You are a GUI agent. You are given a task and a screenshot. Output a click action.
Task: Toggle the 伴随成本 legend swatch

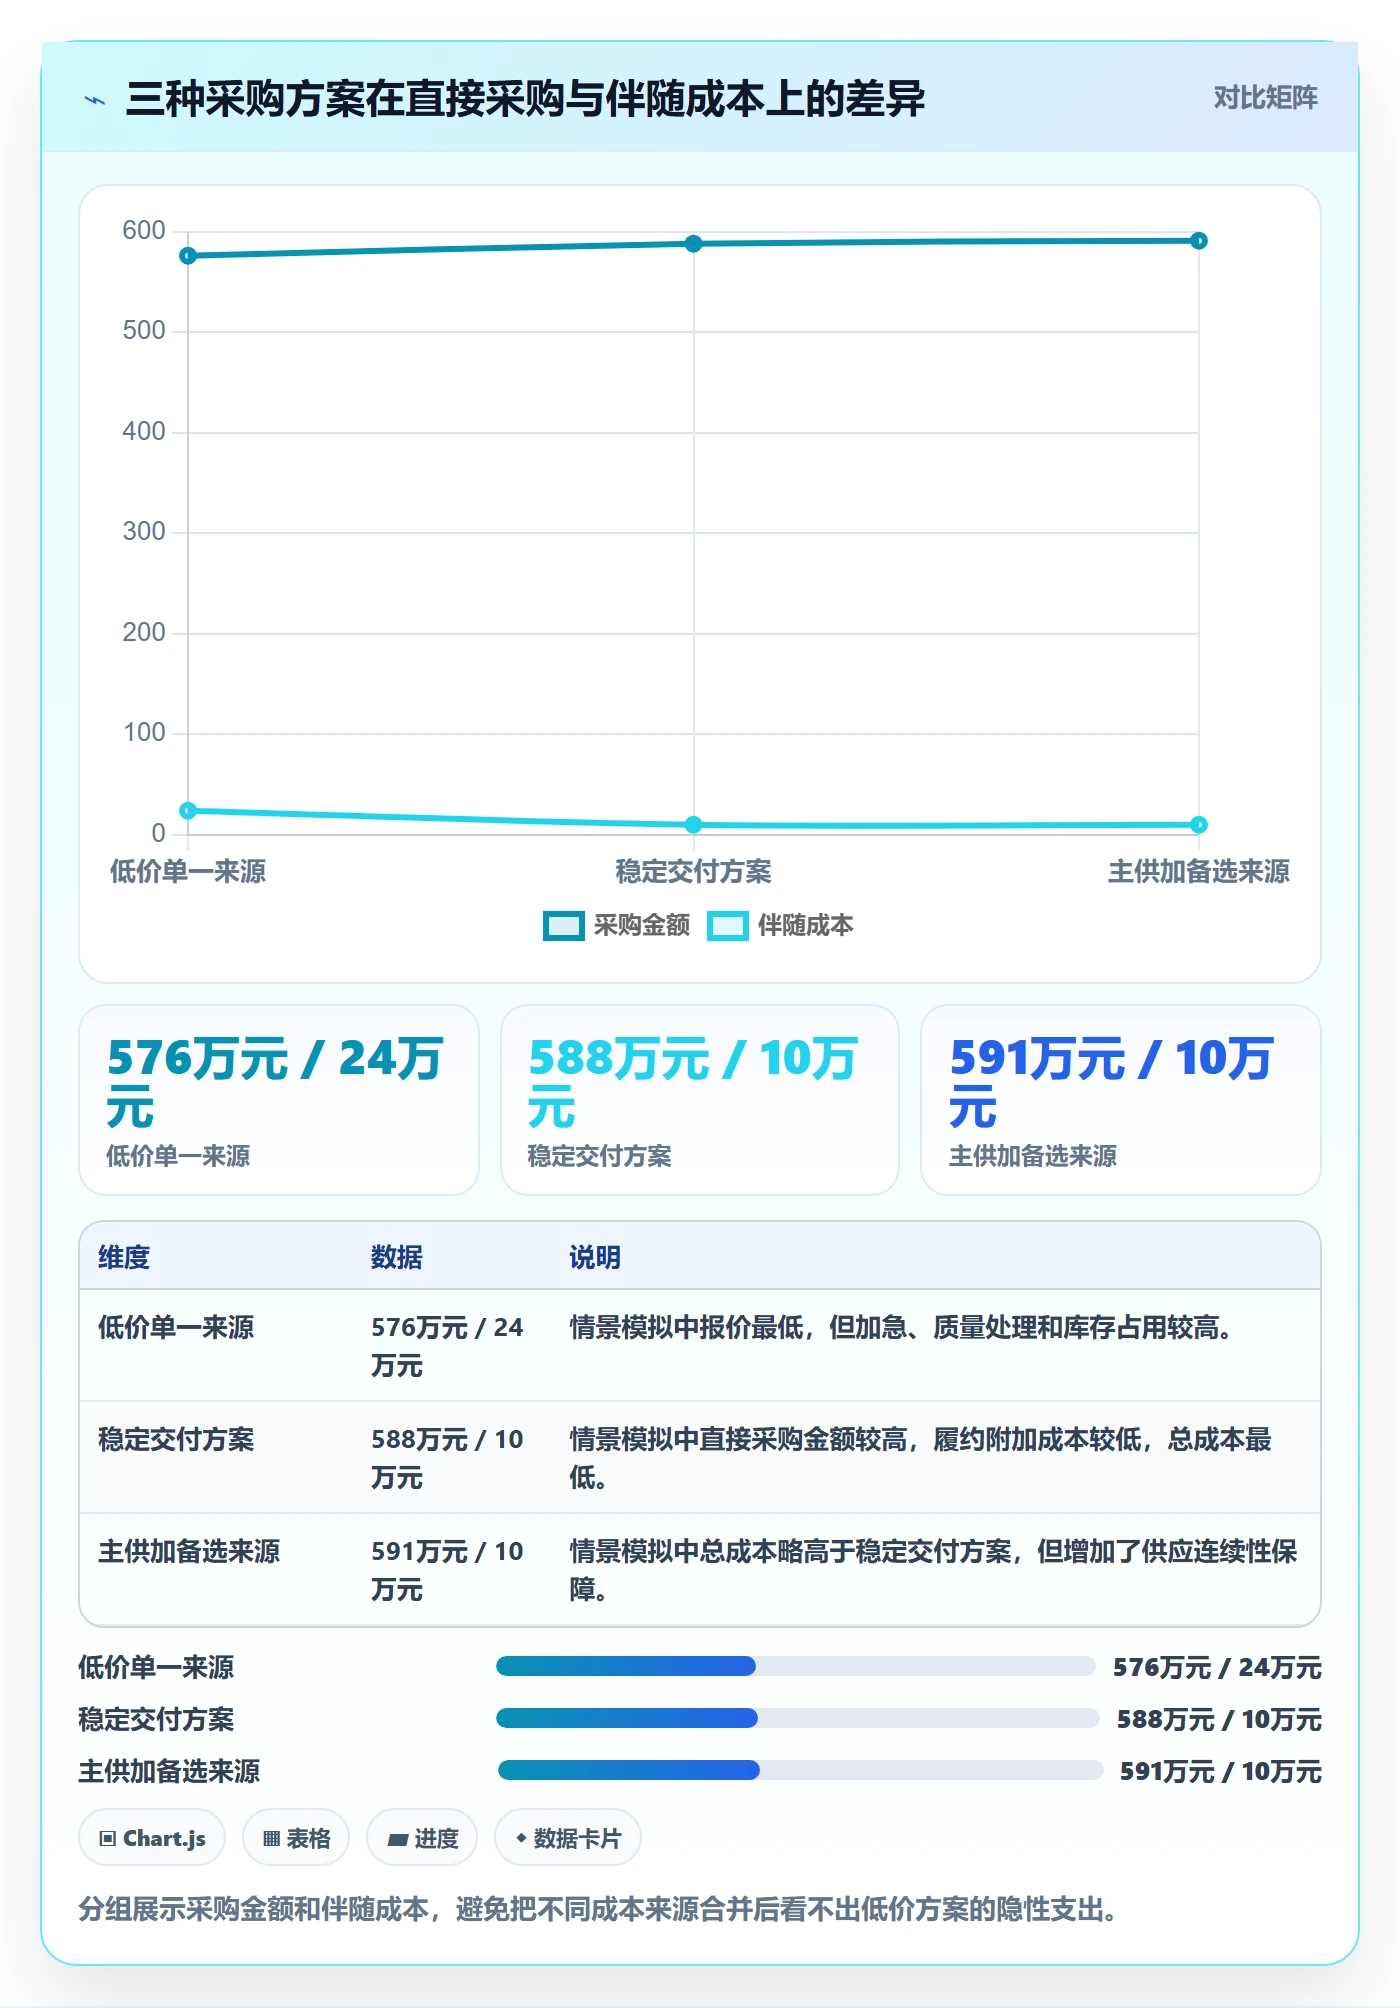(728, 926)
